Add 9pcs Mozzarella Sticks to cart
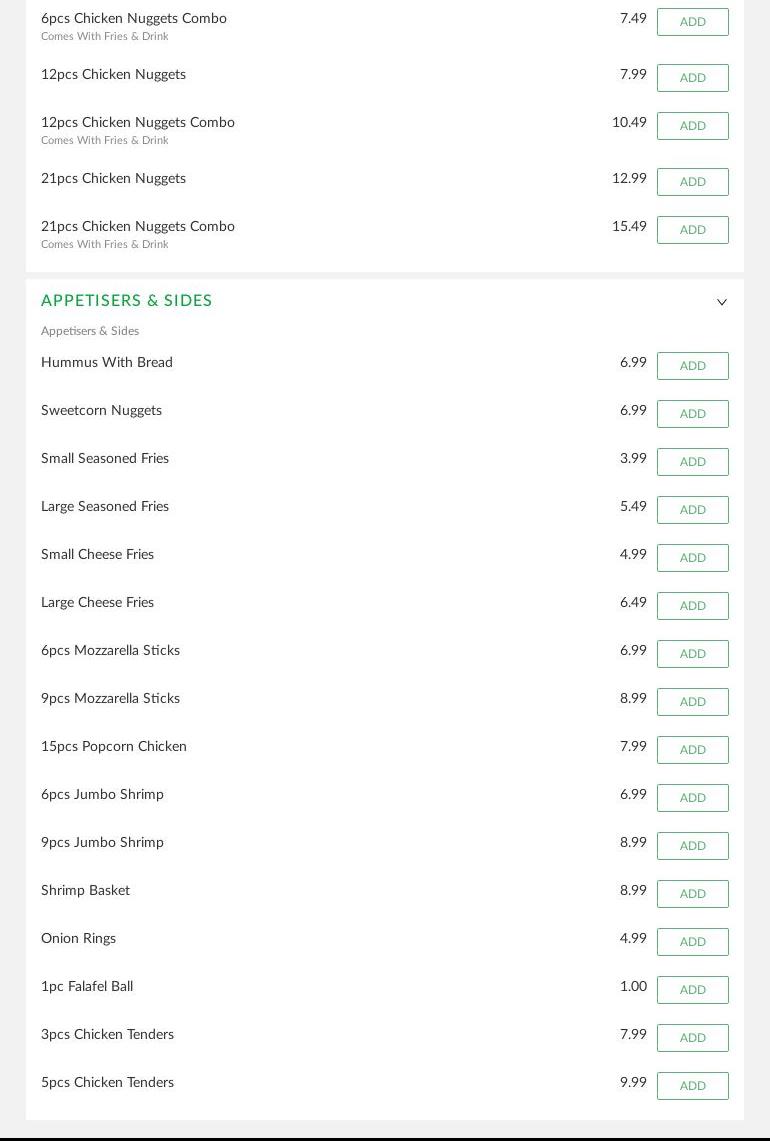Image resolution: width=770 pixels, height=1141 pixels. tap(692, 702)
